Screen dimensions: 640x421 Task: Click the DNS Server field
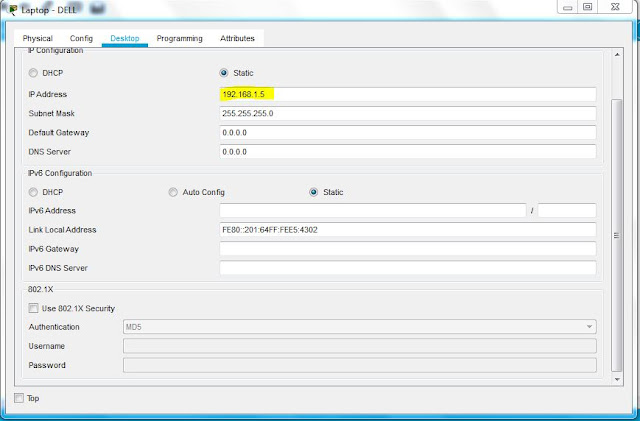point(408,152)
